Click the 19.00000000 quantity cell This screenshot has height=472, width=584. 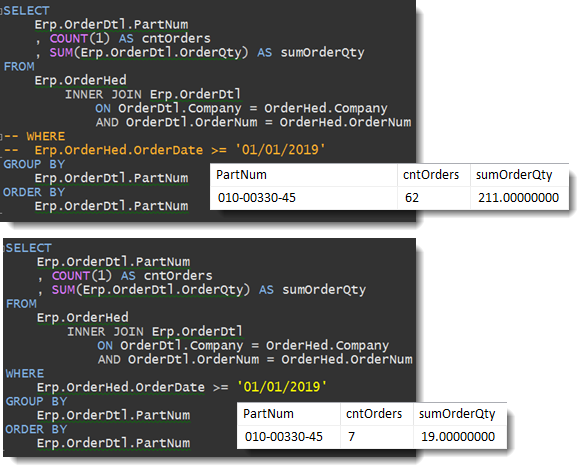[458, 437]
